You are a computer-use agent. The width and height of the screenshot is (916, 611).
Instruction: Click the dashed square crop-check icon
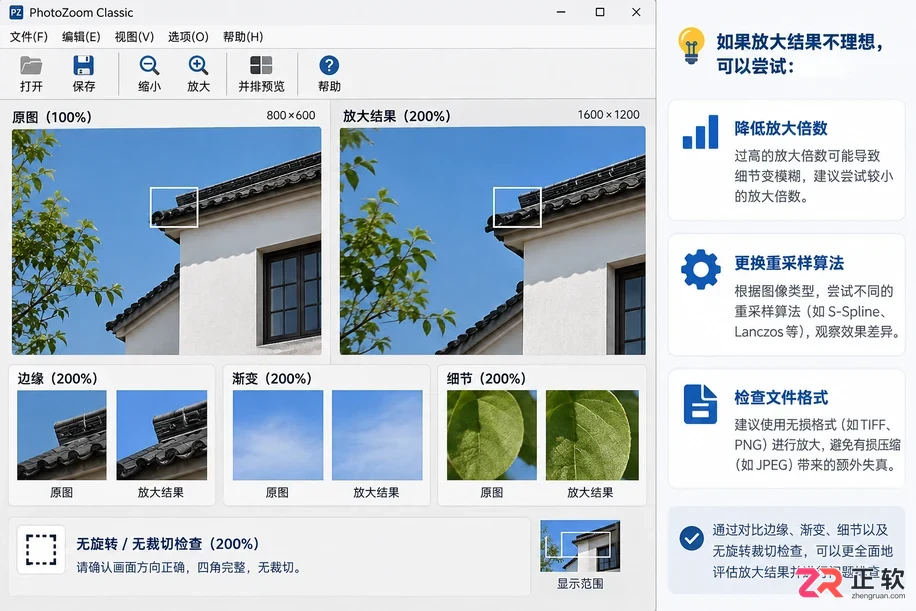point(41,550)
